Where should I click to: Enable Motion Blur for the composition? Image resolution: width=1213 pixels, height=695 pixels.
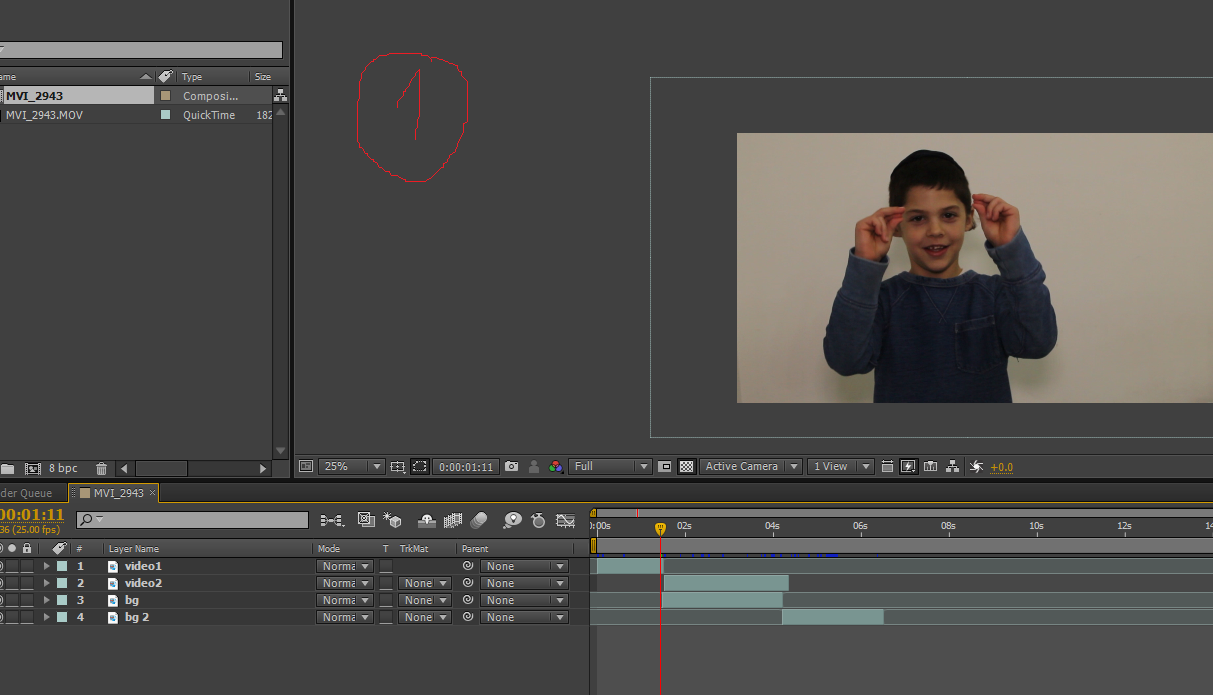coord(478,521)
